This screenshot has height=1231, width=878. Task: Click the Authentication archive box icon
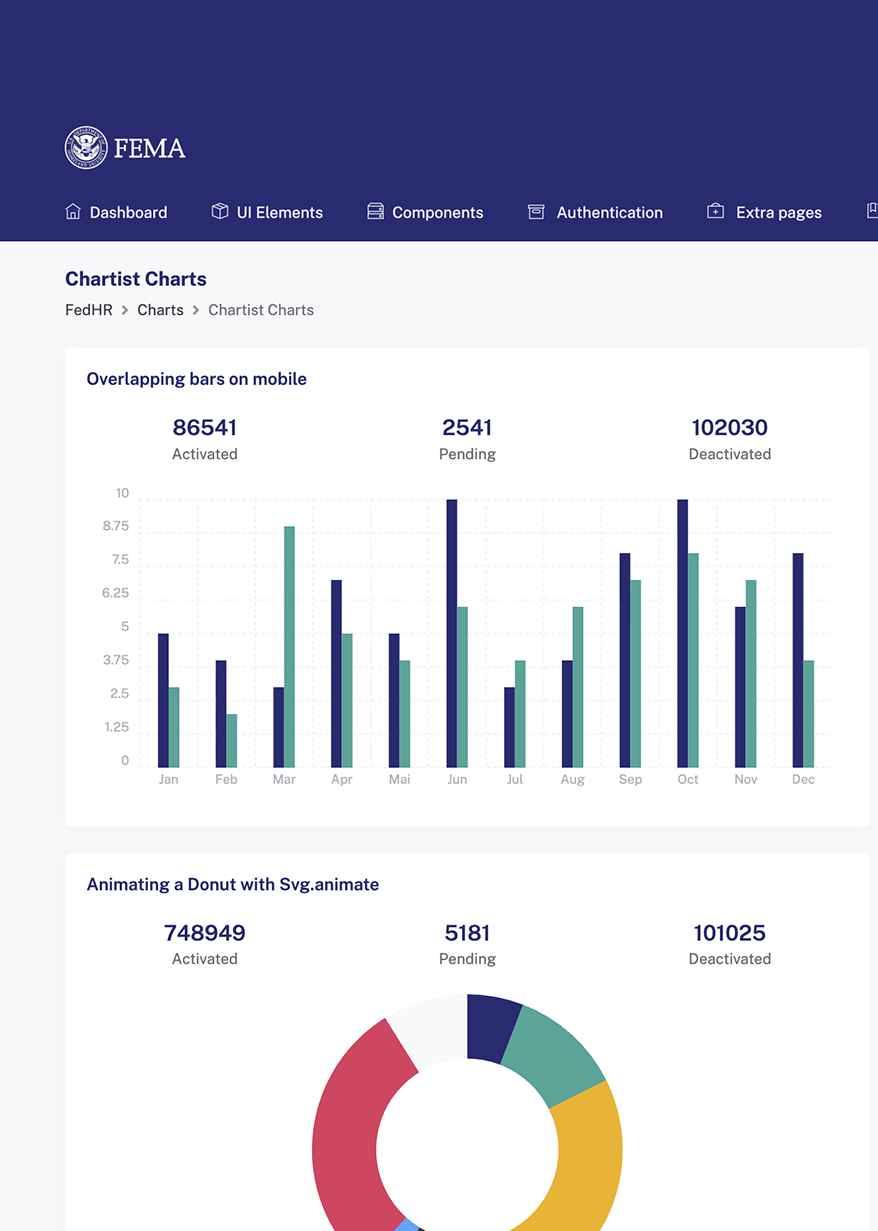click(x=536, y=211)
